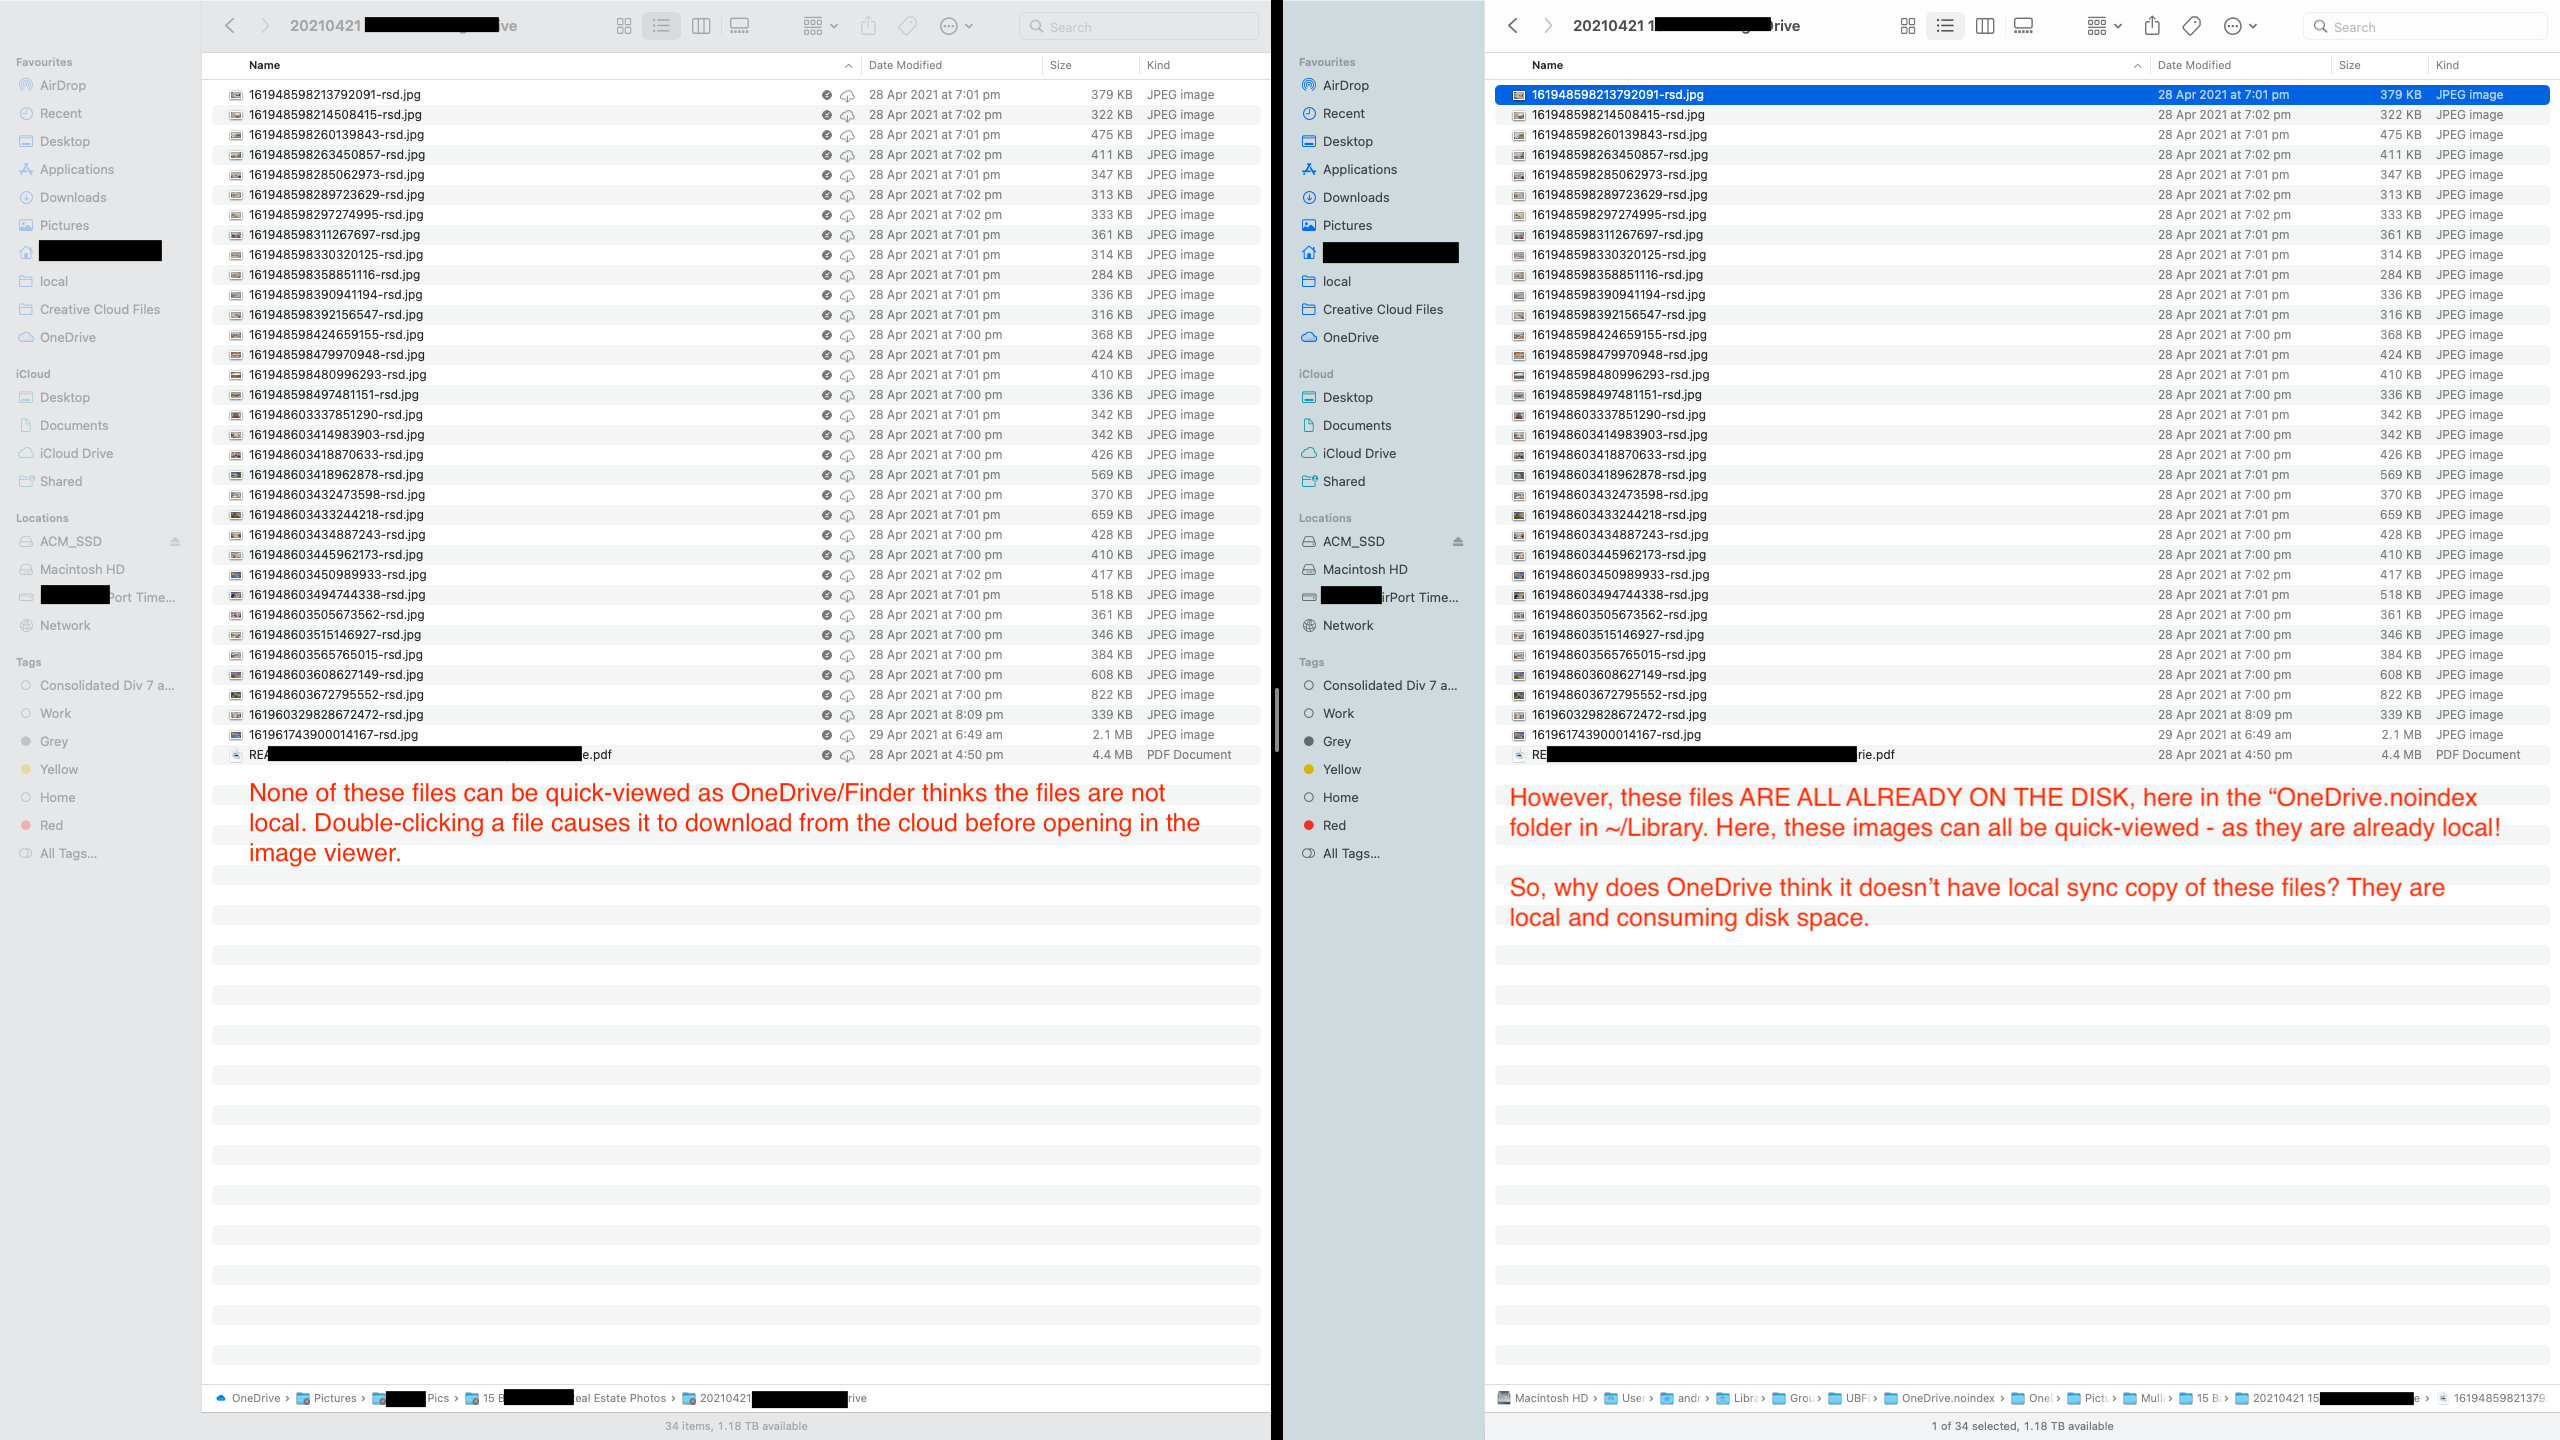Image resolution: width=2560 pixels, height=1440 pixels.
Task: Click the Red tag in right sidebar
Action: click(1334, 825)
